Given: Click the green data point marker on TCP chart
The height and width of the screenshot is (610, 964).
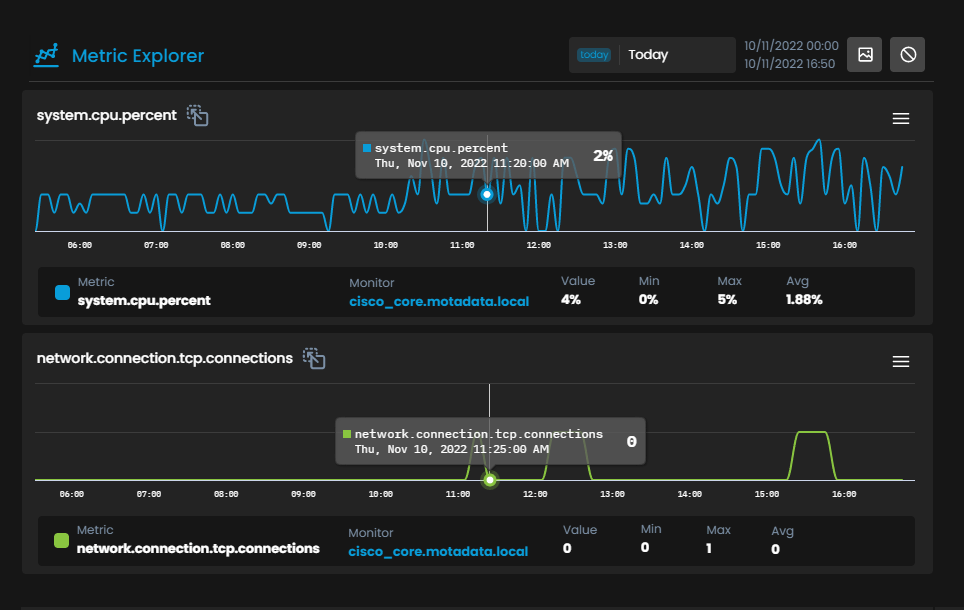Looking at the screenshot, I should 490,480.
